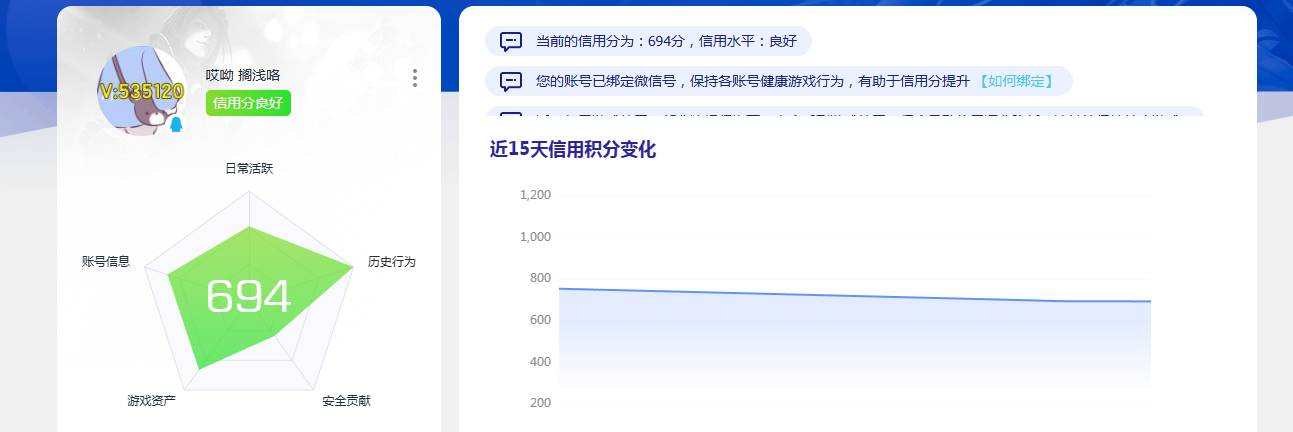Click the 1,000 y-axis value
Image resolution: width=1293 pixels, height=432 pixels.
pos(536,237)
